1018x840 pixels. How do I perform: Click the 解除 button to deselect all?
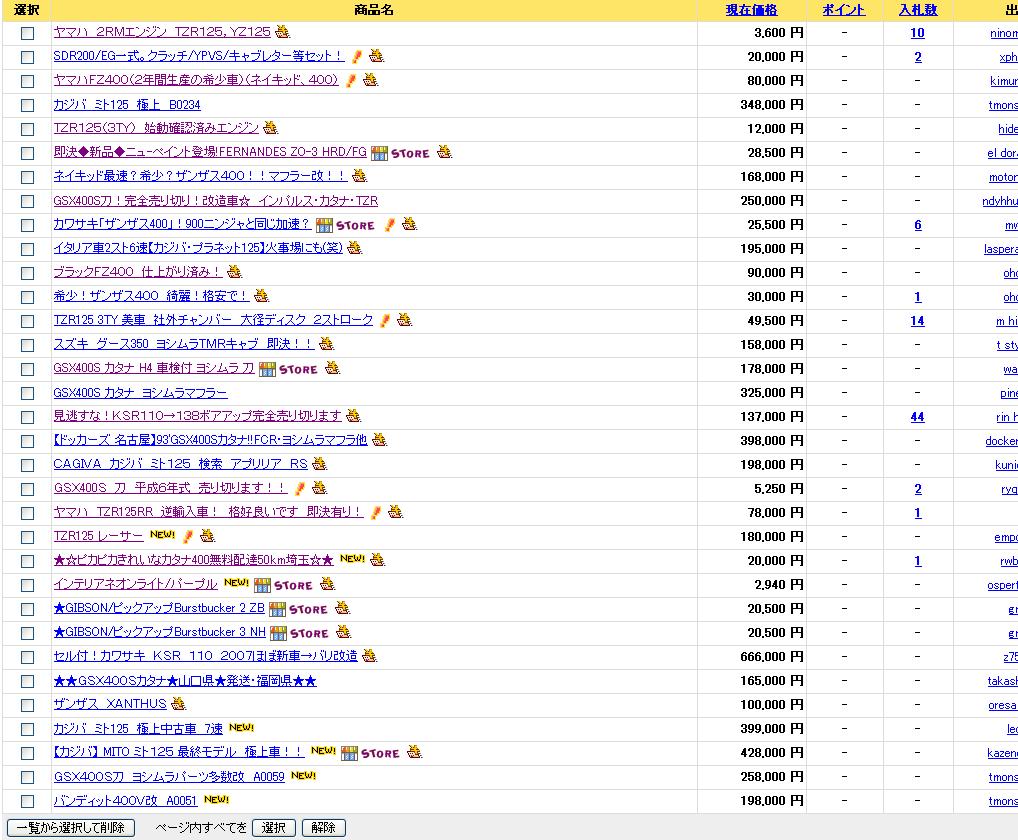(x=323, y=828)
